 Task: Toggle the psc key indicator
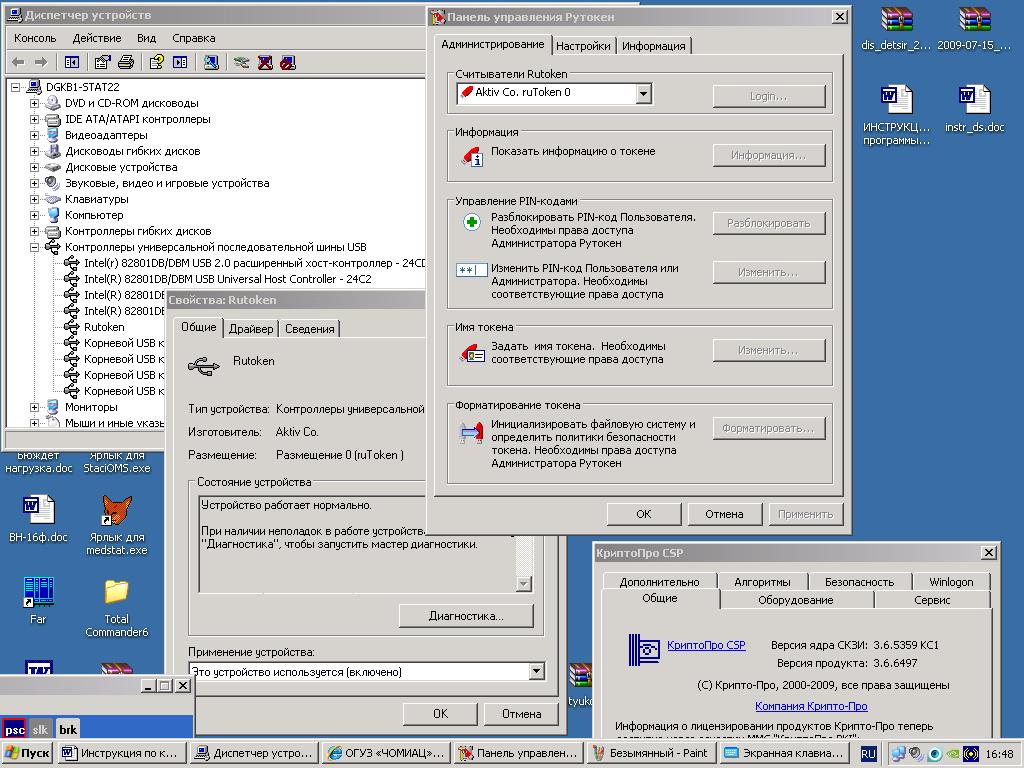point(14,729)
